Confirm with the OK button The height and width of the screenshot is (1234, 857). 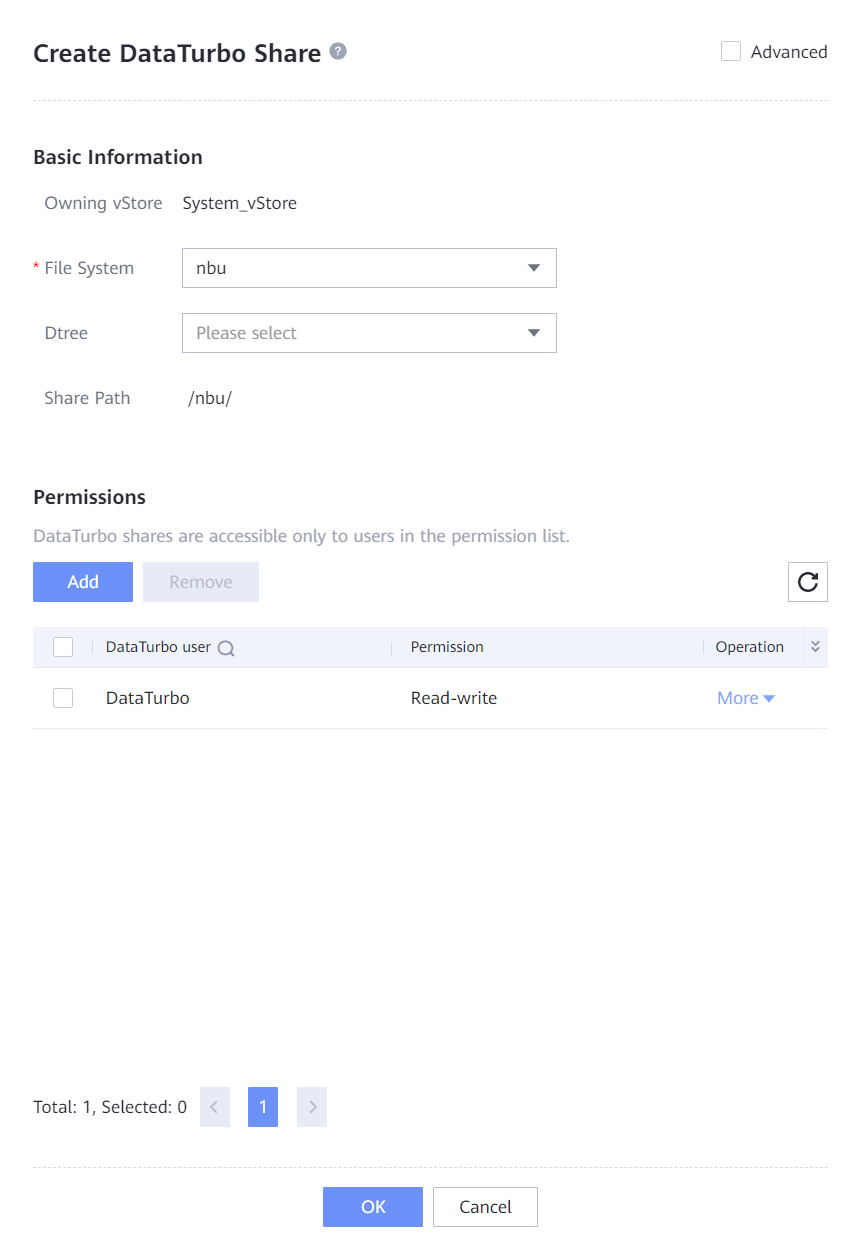coord(373,1207)
